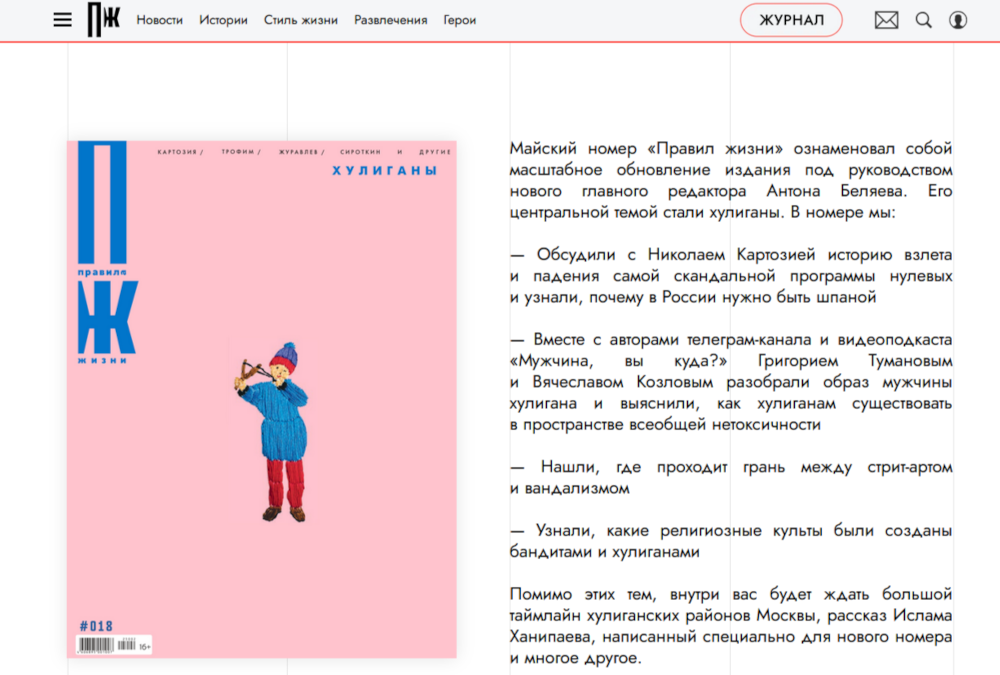Viewport: 1000px width, 675px height.
Task: Go to the Герои section
Action: pos(460,20)
